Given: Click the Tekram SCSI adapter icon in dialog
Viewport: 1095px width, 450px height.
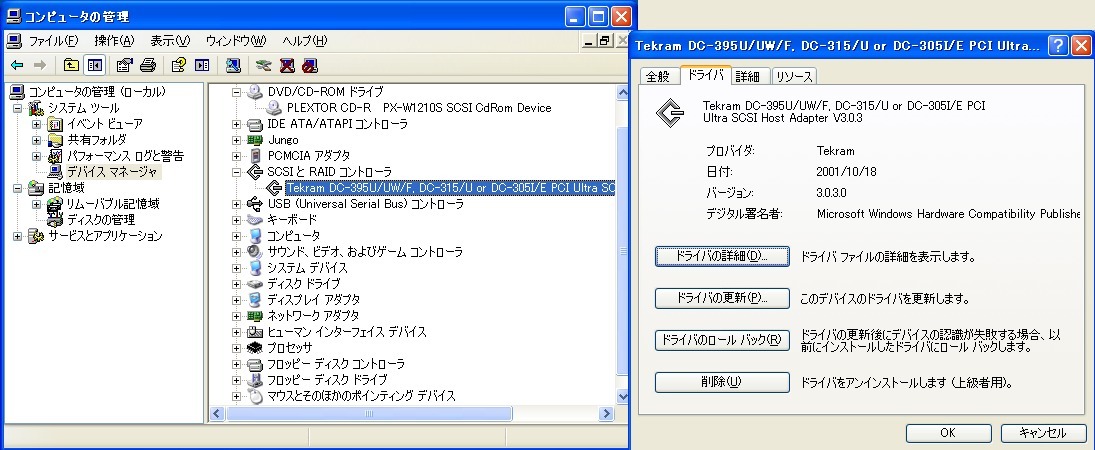Looking at the screenshot, I should coord(670,112).
